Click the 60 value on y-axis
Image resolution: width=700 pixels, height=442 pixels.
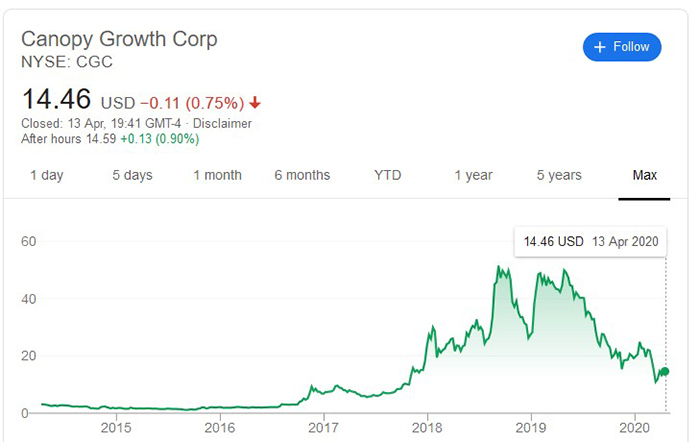point(30,241)
